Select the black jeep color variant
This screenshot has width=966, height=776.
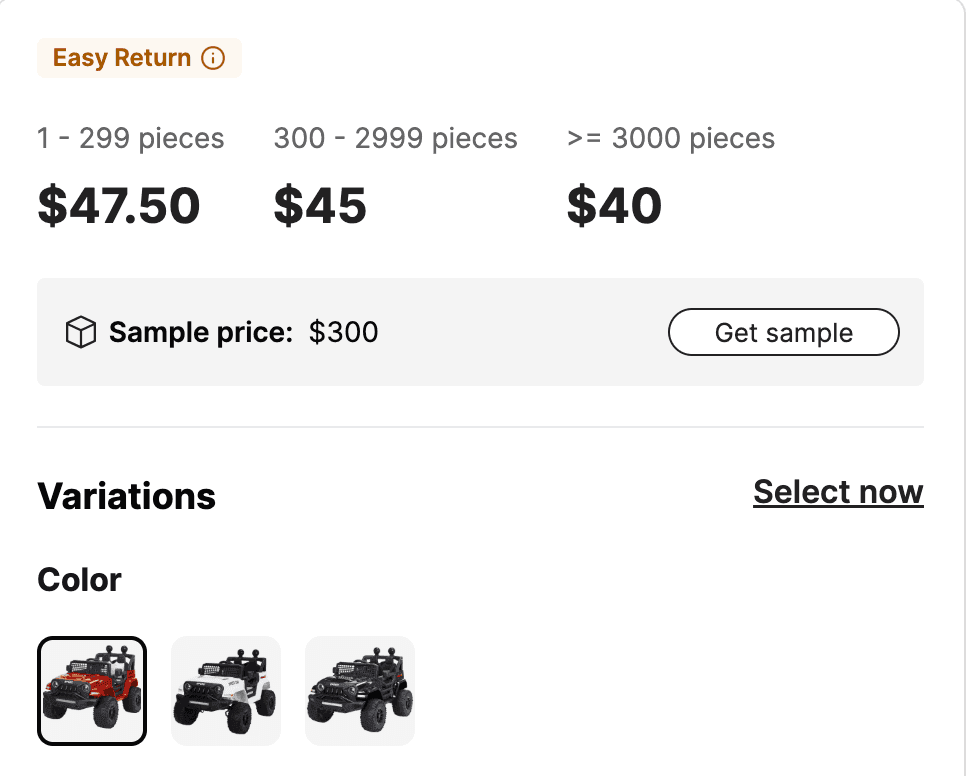pos(360,690)
